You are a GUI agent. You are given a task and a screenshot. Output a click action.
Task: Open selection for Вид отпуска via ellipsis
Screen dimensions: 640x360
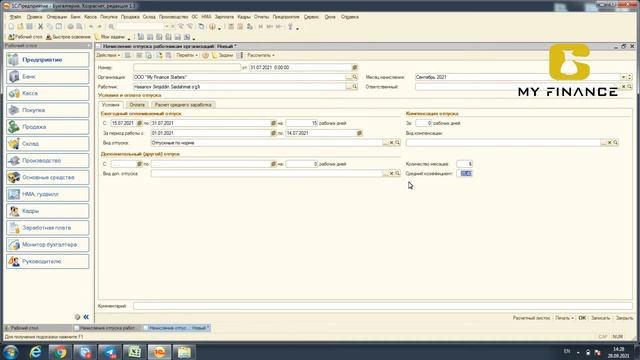[385, 143]
